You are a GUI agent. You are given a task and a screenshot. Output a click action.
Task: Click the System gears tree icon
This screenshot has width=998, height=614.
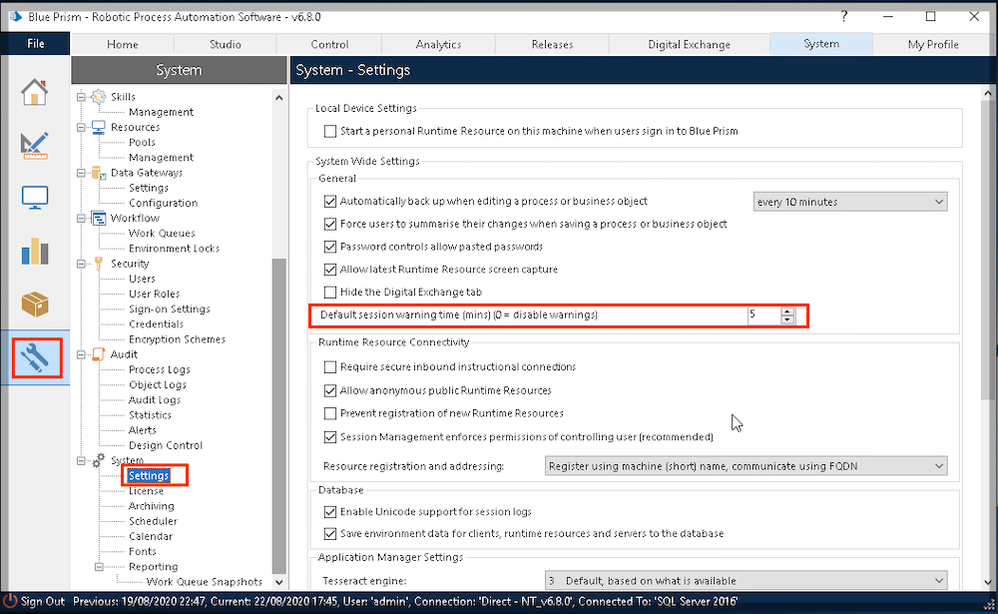click(98, 460)
